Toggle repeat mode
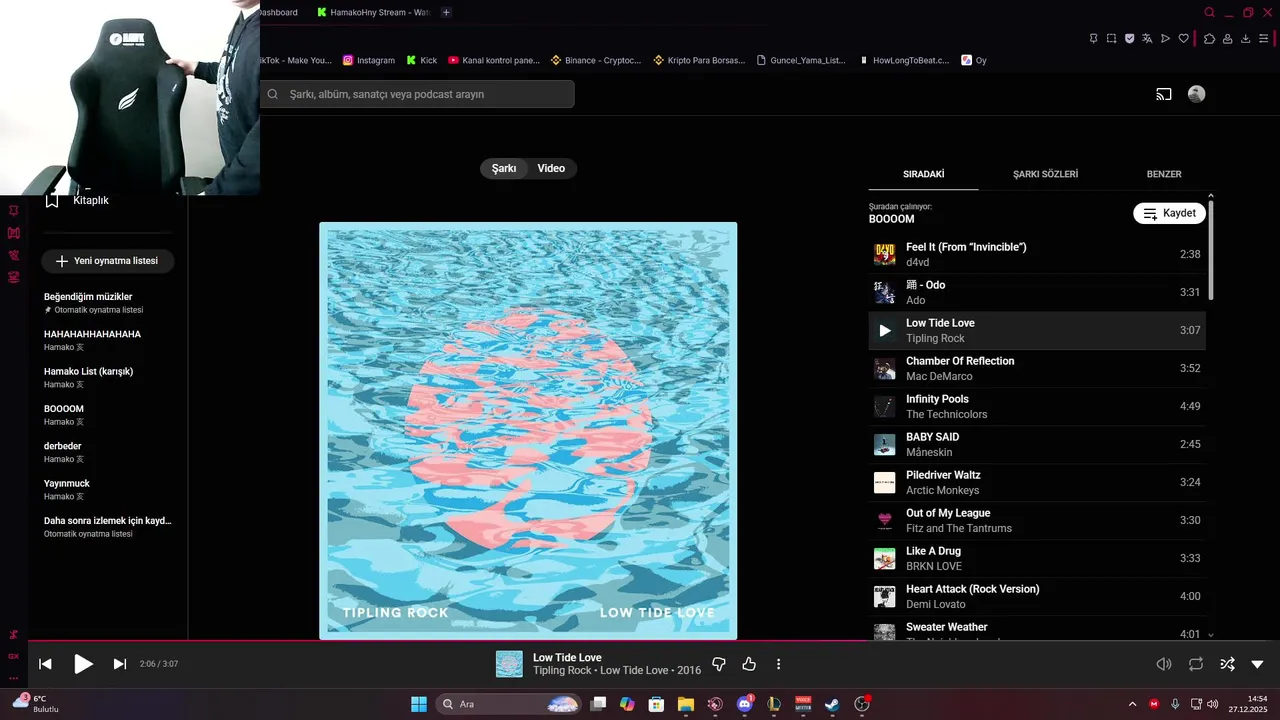Image resolution: width=1280 pixels, height=720 pixels. click(1196, 664)
